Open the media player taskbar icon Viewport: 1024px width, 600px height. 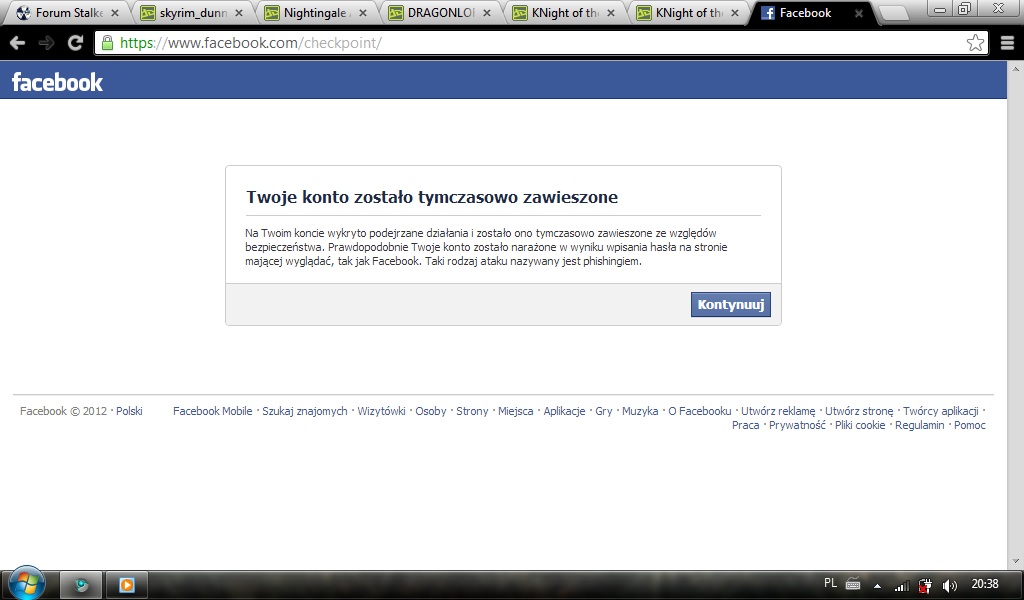pyautogui.click(x=127, y=584)
